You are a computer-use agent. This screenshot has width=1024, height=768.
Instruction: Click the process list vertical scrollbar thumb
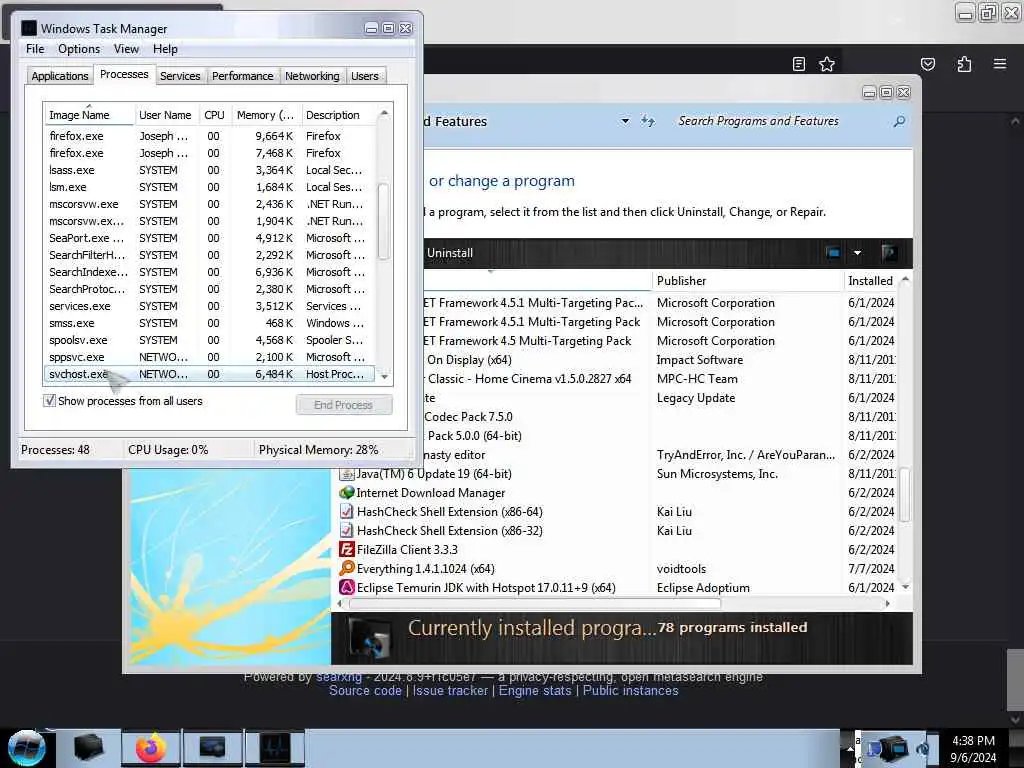click(384, 221)
